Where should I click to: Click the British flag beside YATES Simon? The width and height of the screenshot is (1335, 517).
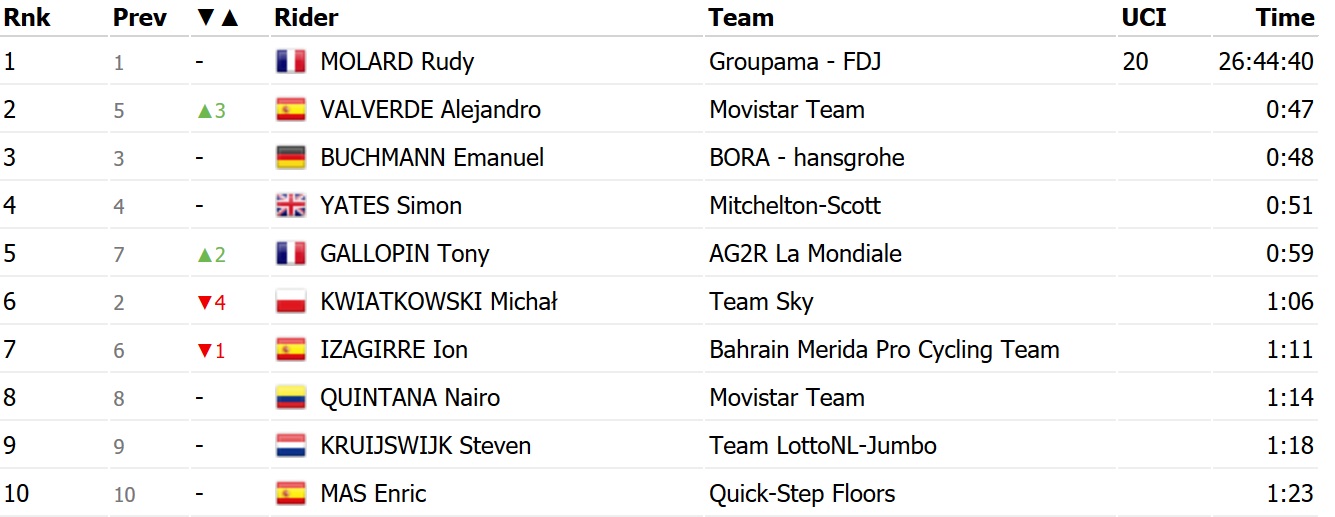[290, 206]
